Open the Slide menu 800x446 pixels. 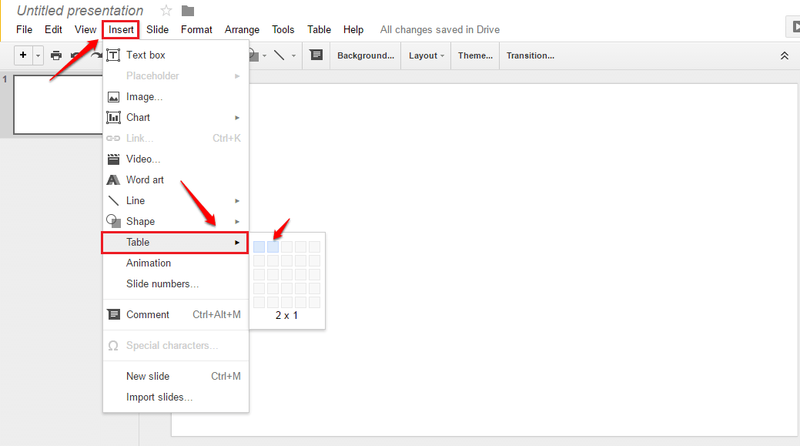pos(157,30)
